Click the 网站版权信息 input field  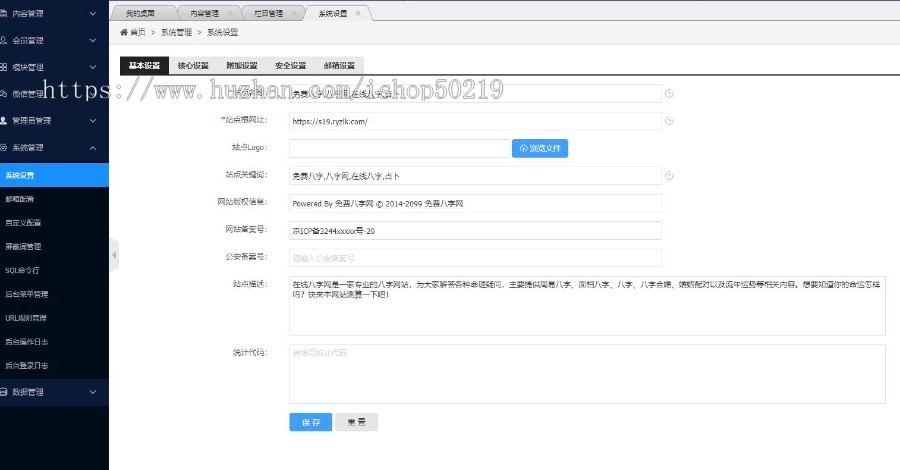click(x=475, y=203)
